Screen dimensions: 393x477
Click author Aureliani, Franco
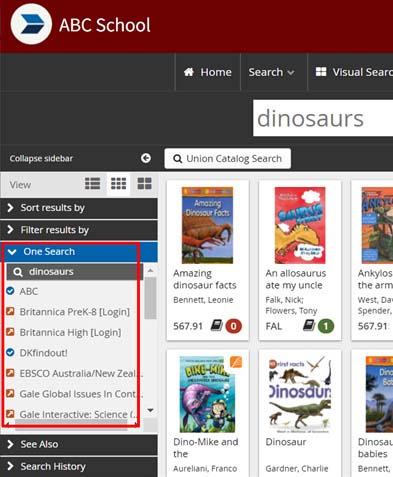205,469
